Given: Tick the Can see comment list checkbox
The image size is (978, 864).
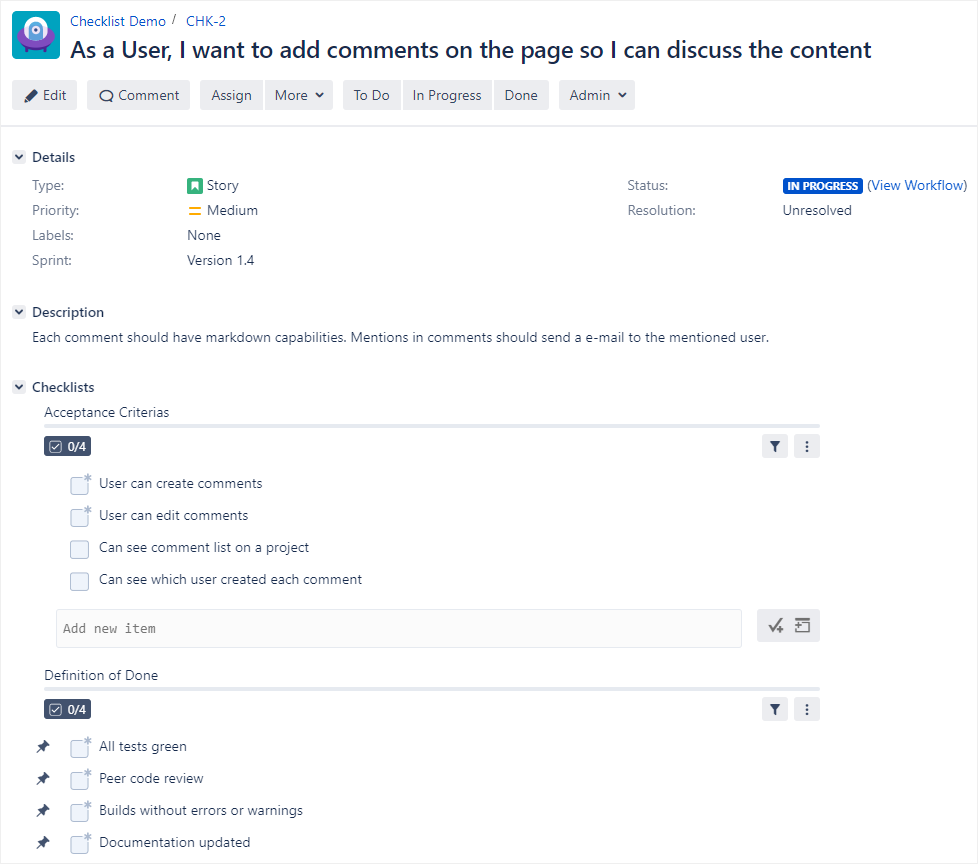Looking at the screenshot, I should pos(79,549).
